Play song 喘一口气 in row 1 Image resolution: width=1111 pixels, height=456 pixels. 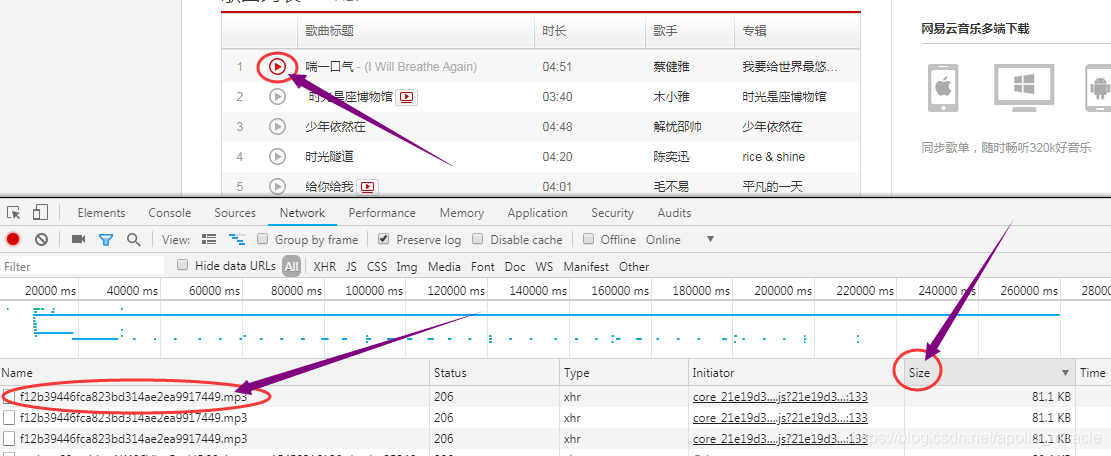[x=278, y=67]
